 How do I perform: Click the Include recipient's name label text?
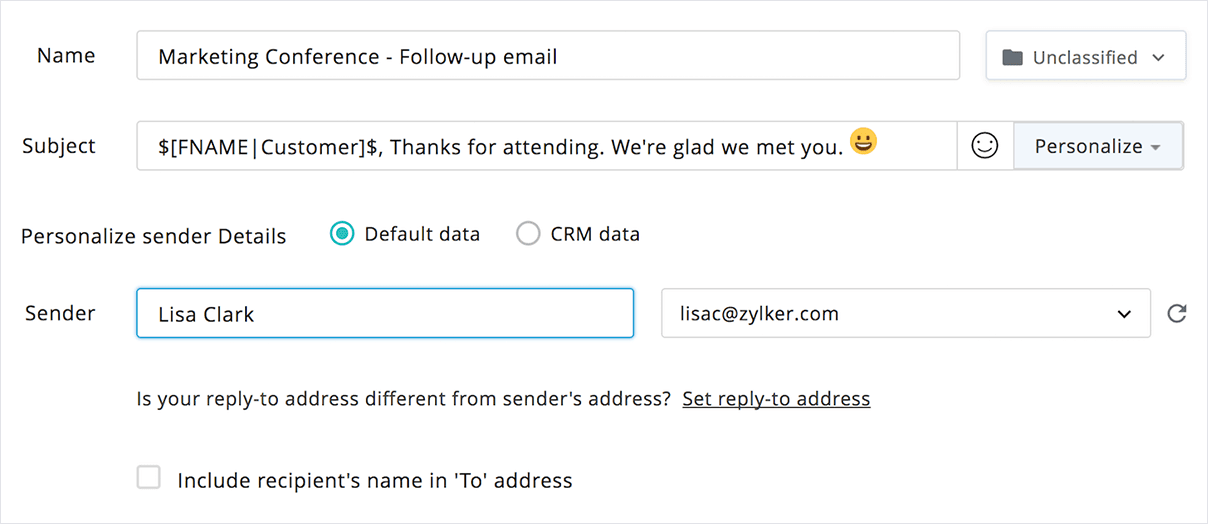pos(375,481)
